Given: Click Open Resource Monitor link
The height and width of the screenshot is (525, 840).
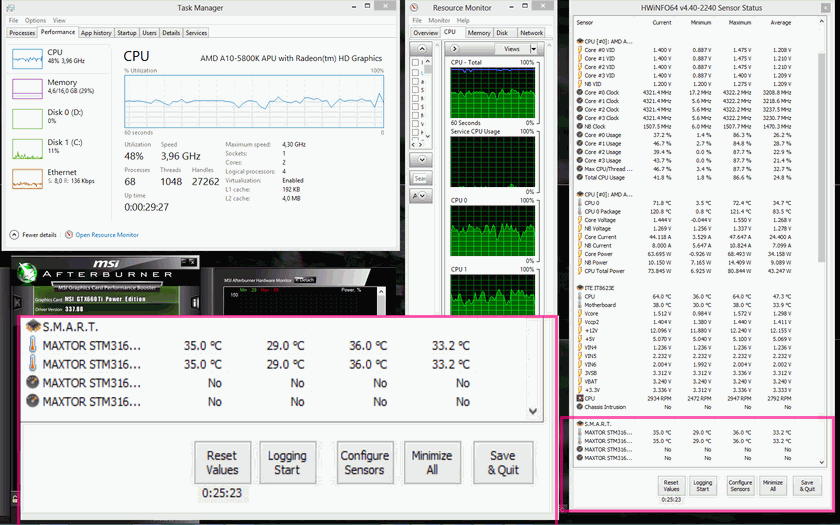Looking at the screenshot, I should click(107, 235).
